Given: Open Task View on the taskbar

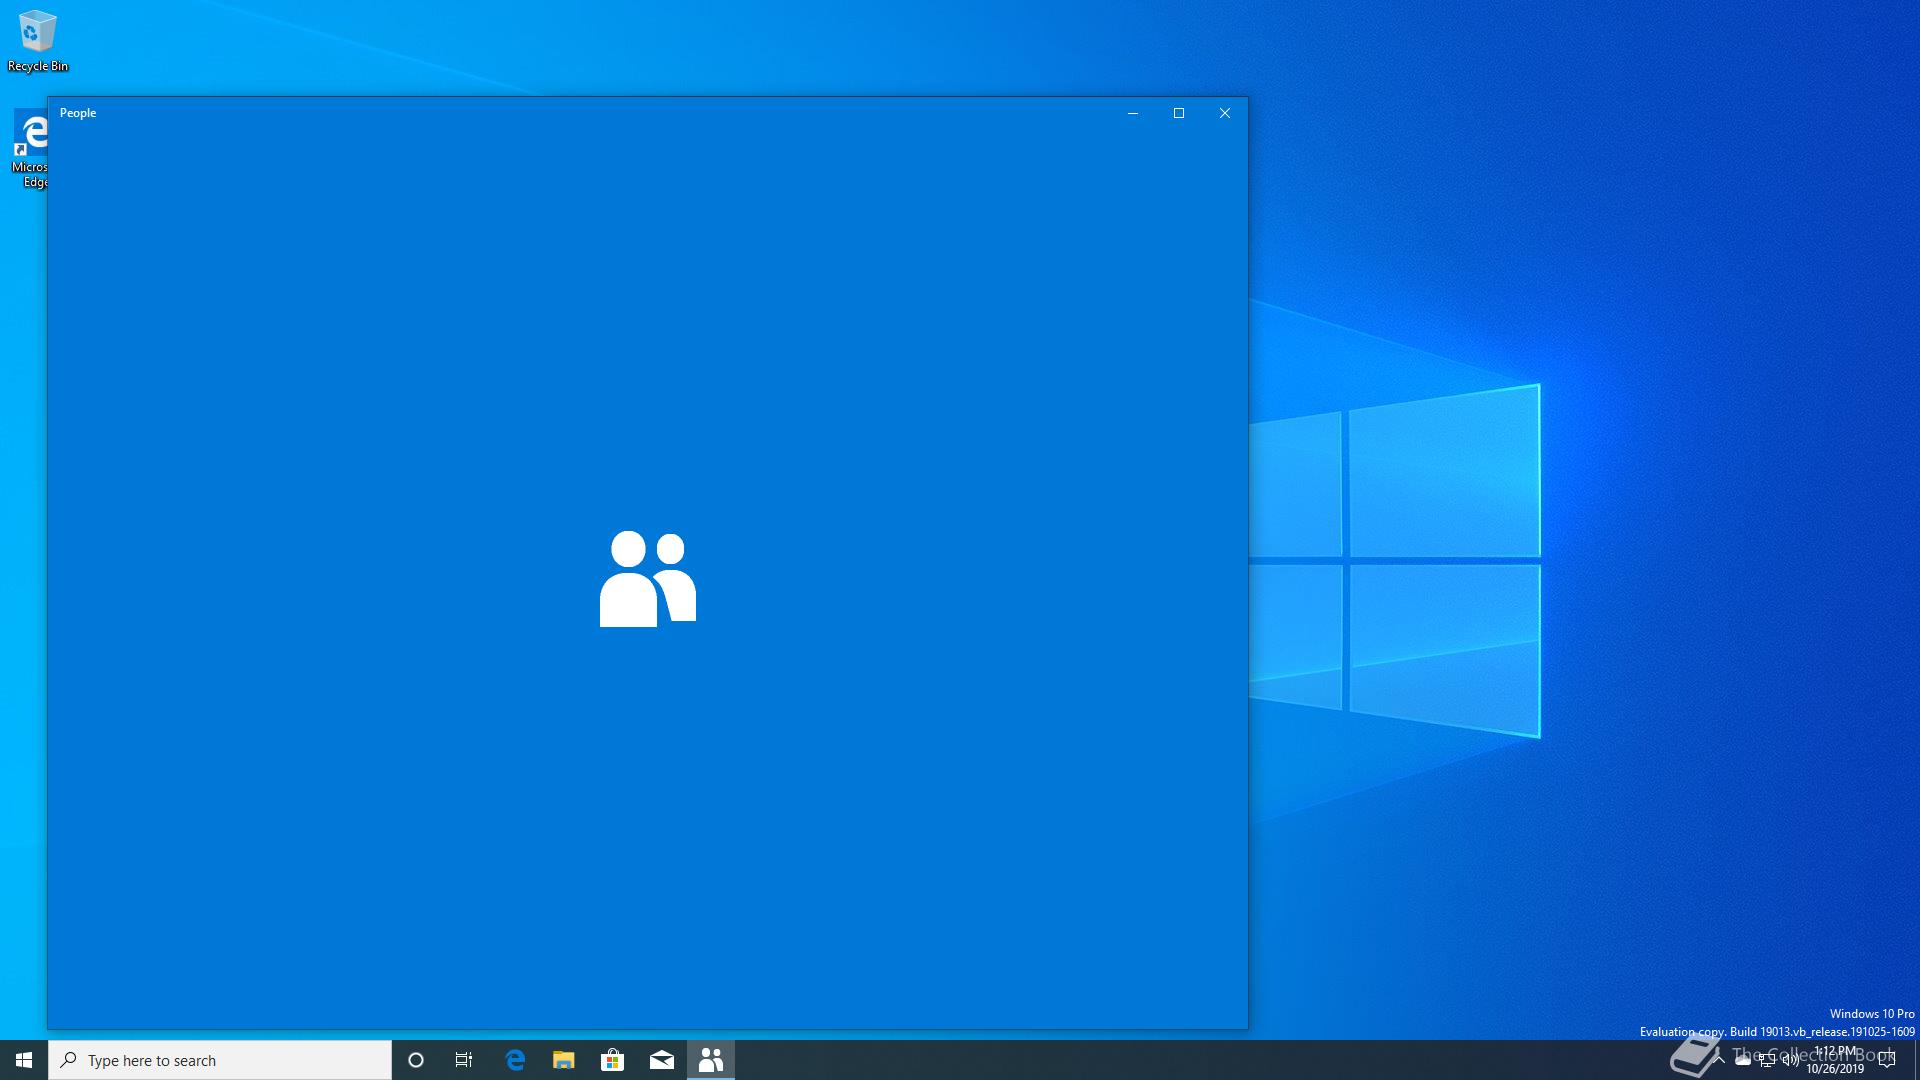Looking at the screenshot, I should tap(464, 1060).
